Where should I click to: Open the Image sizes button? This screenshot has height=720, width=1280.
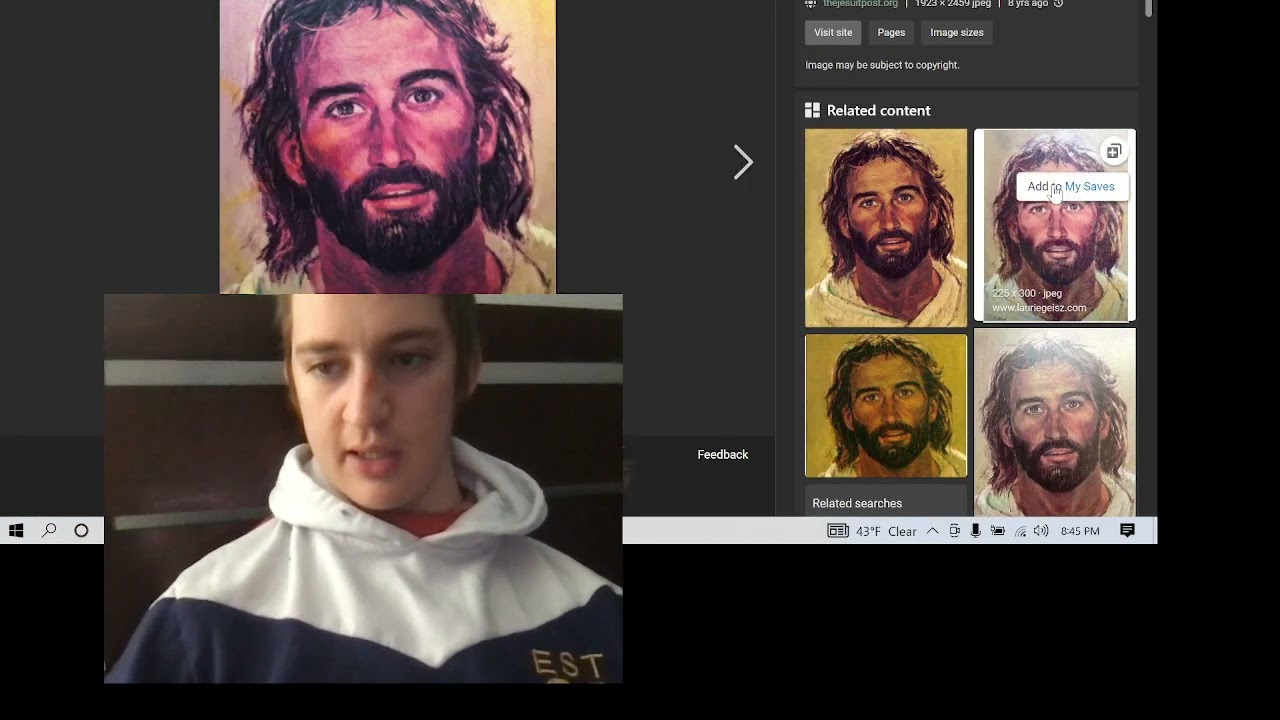point(957,33)
